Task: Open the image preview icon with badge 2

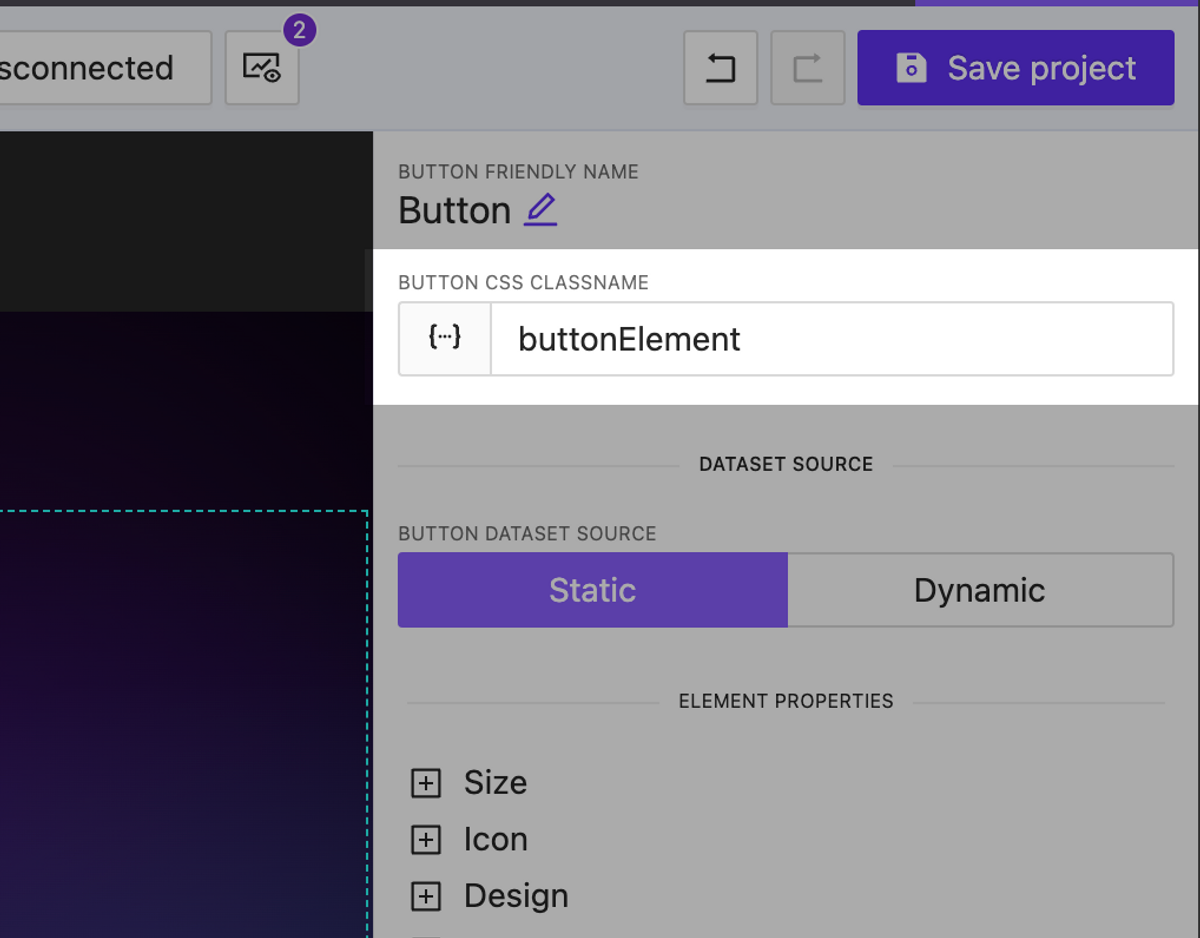Action: click(x=261, y=68)
